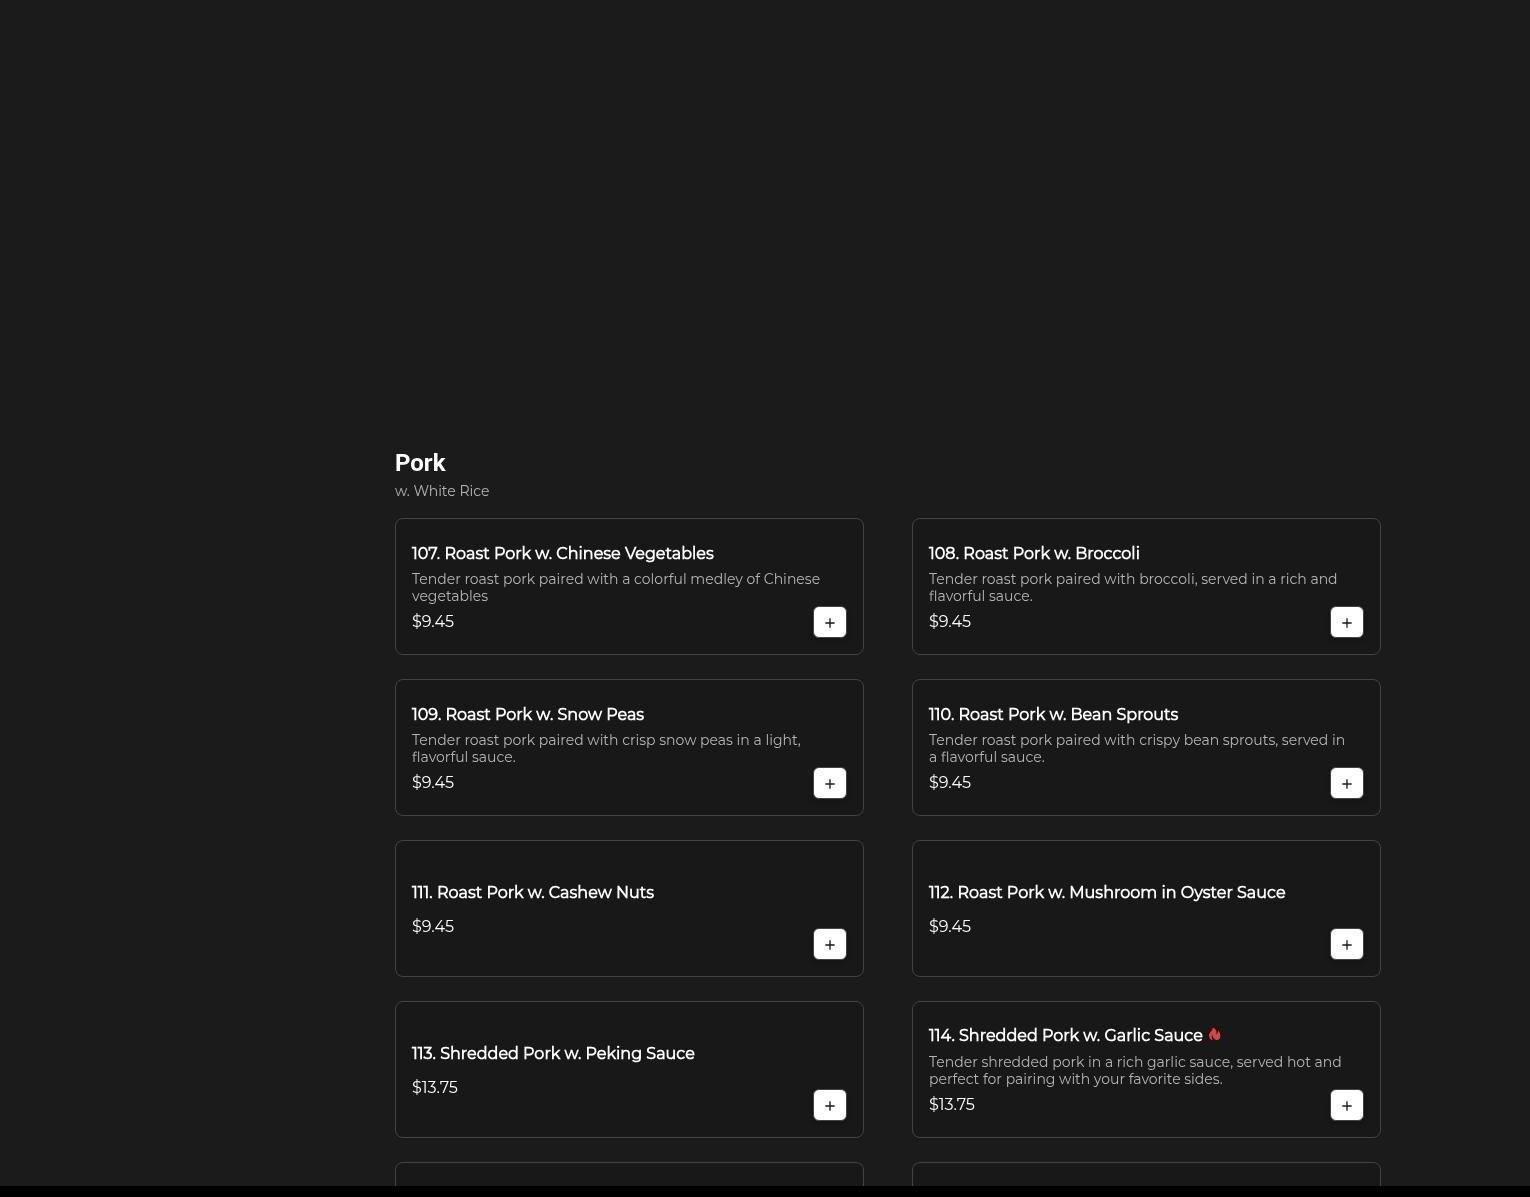Click the Pork section heading
Screen dimensions: 1530x1197
point(420,463)
